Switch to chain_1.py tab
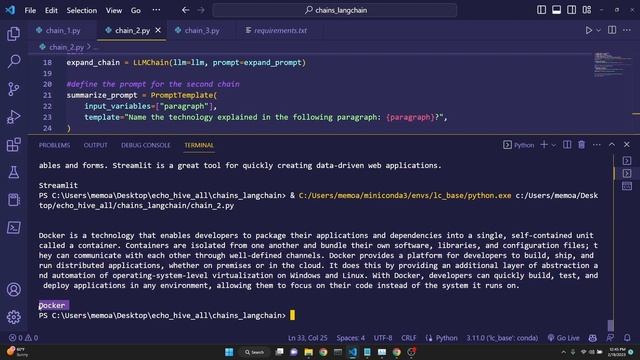Screen dimensions: 640x360 click(x=62, y=31)
